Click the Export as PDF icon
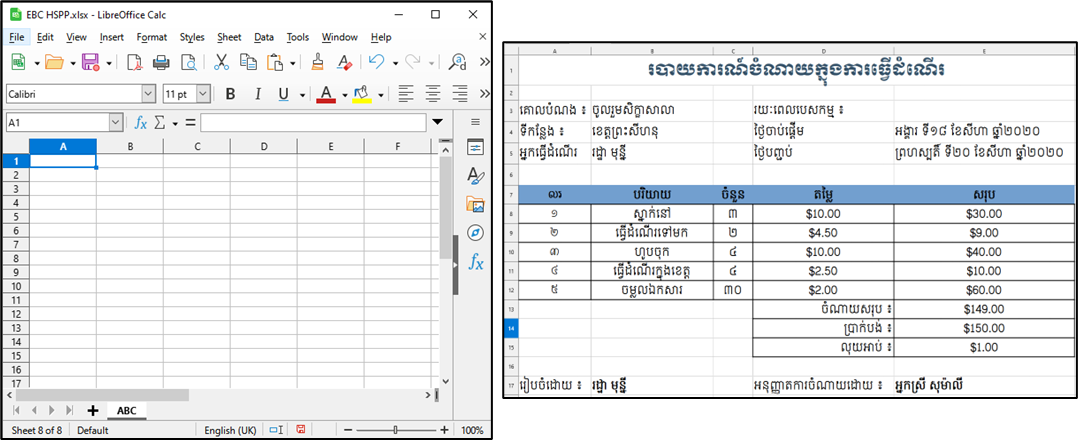 (x=134, y=62)
